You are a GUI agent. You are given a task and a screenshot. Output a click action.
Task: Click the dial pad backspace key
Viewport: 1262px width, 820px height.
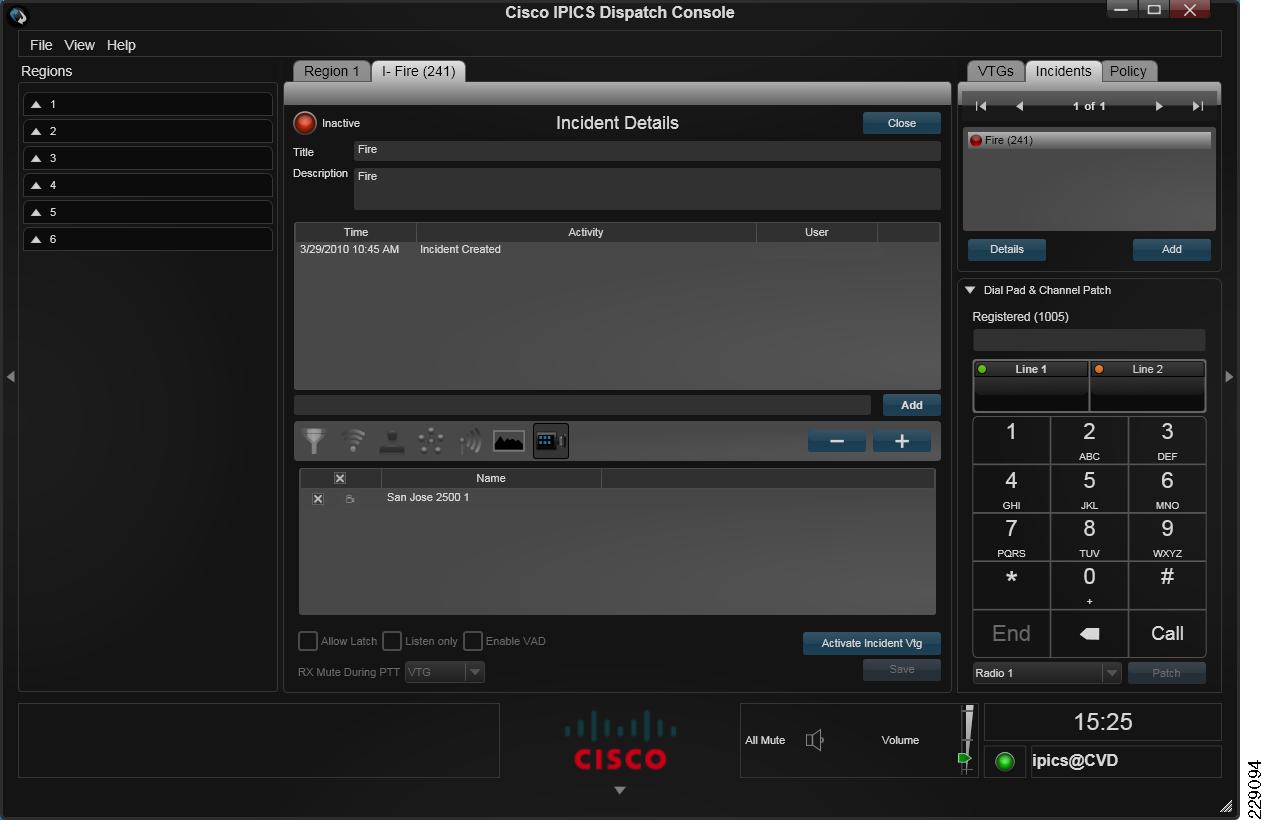point(1089,633)
